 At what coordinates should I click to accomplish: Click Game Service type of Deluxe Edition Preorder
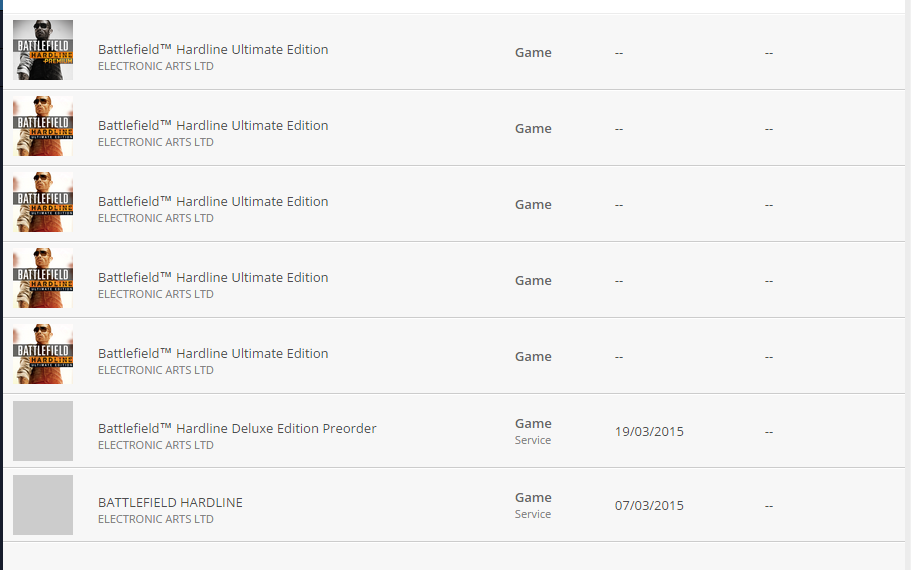tap(533, 431)
